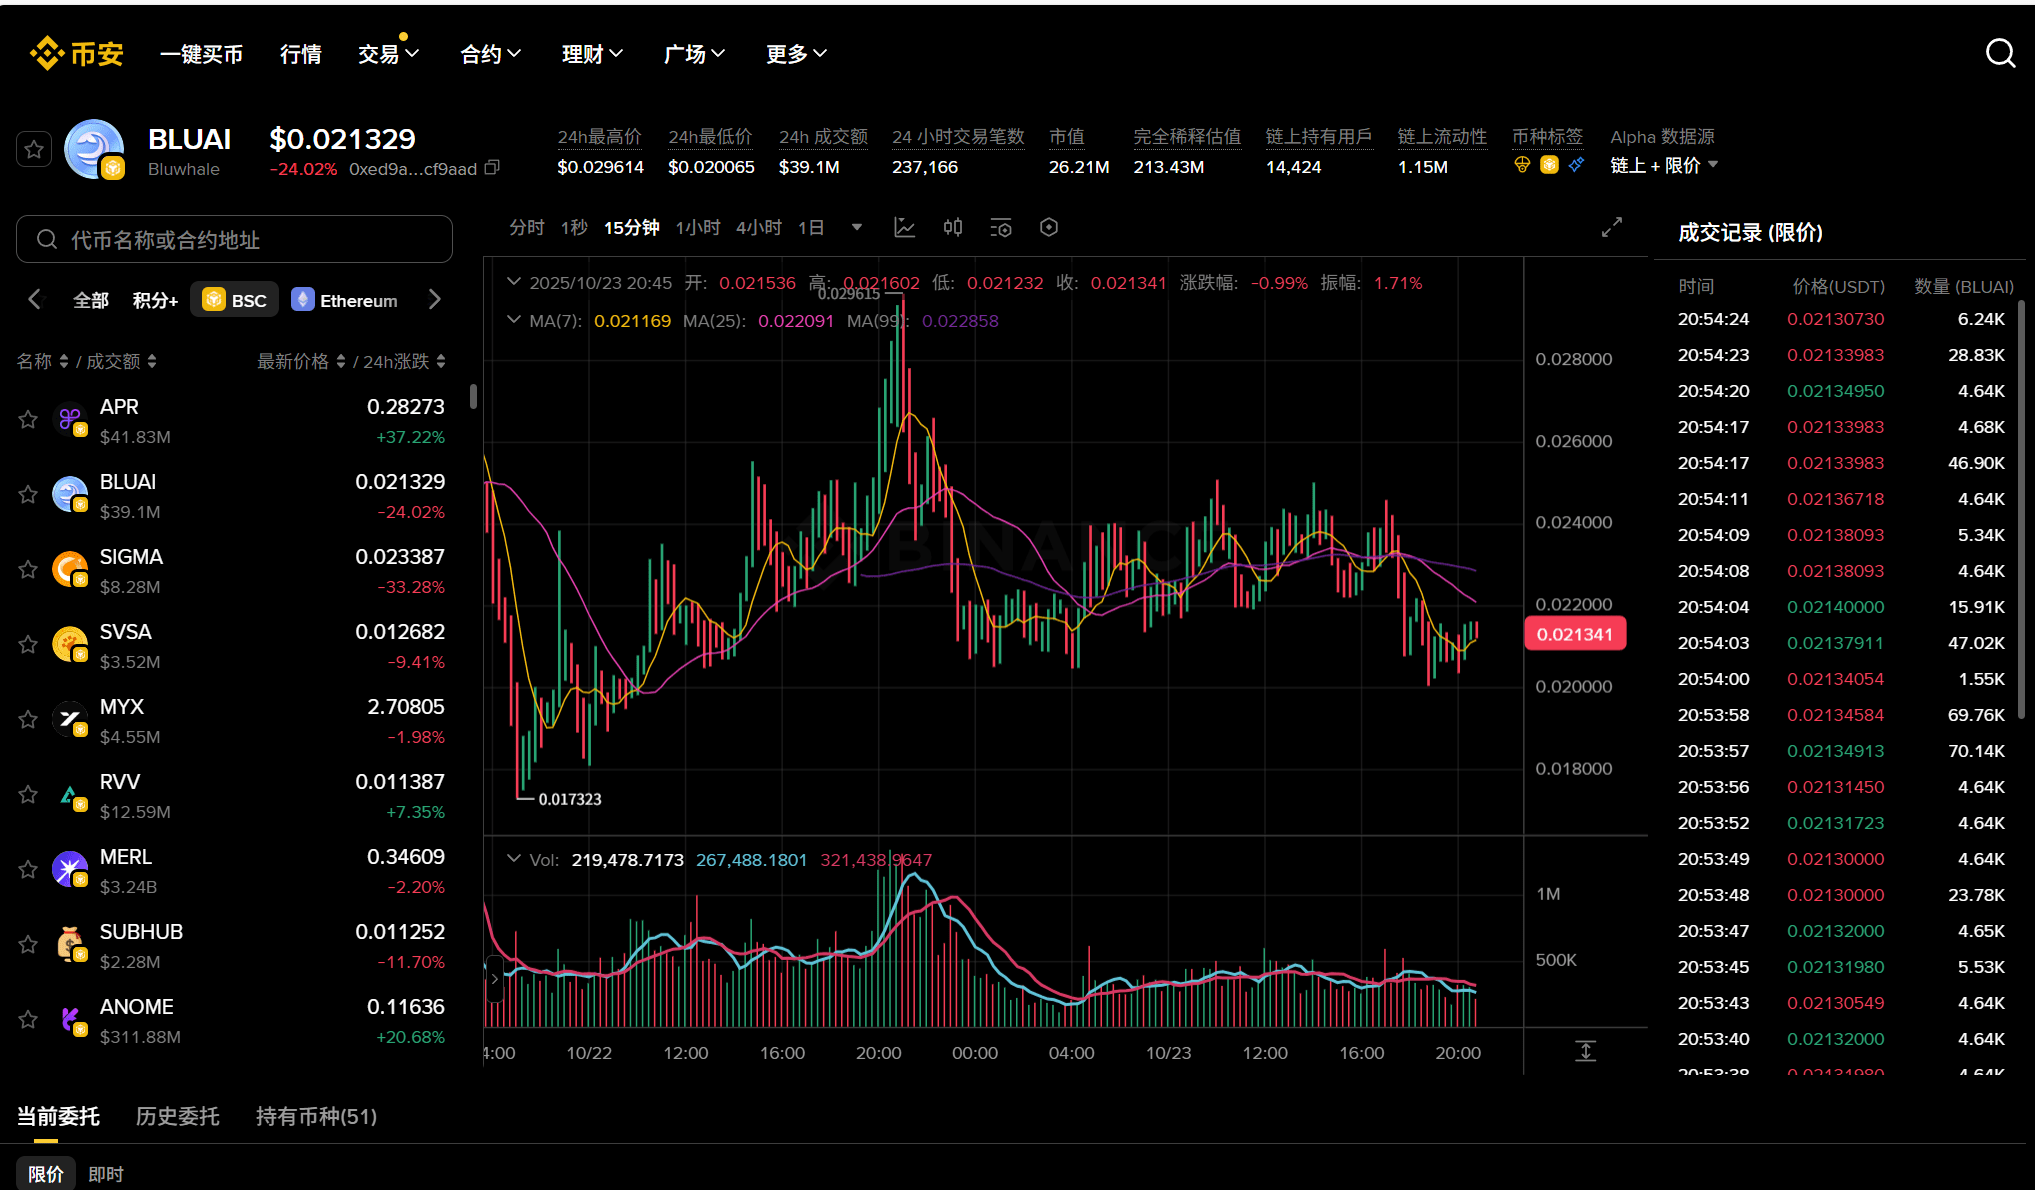This screenshot has height=1190, width=2035.
Task: Open the more time intervals dropdown
Action: tap(857, 228)
